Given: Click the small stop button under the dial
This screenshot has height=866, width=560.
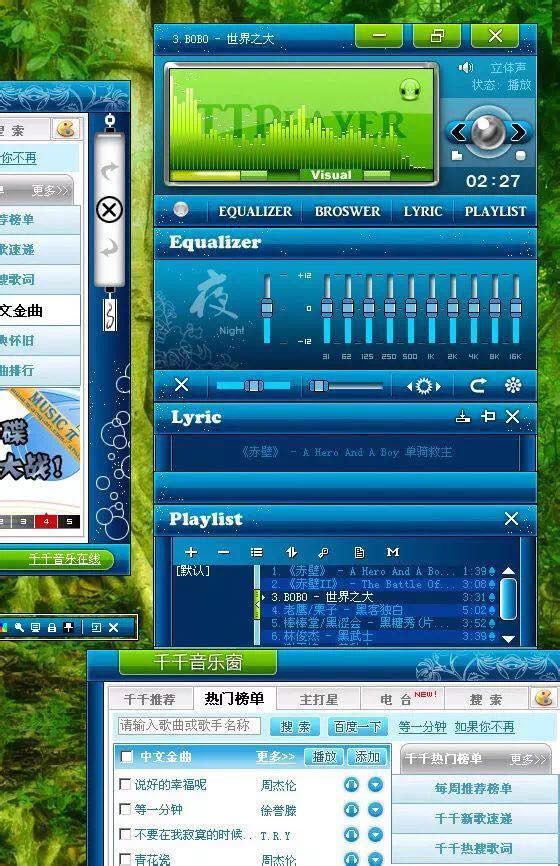Looking at the screenshot, I should coord(520,156).
